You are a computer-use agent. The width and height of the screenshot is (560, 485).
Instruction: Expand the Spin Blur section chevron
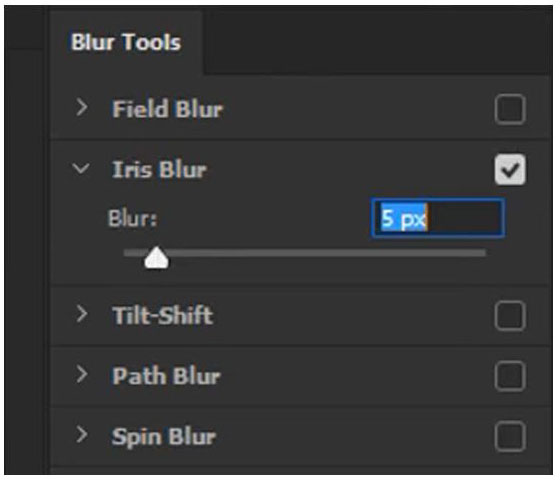pos(82,435)
